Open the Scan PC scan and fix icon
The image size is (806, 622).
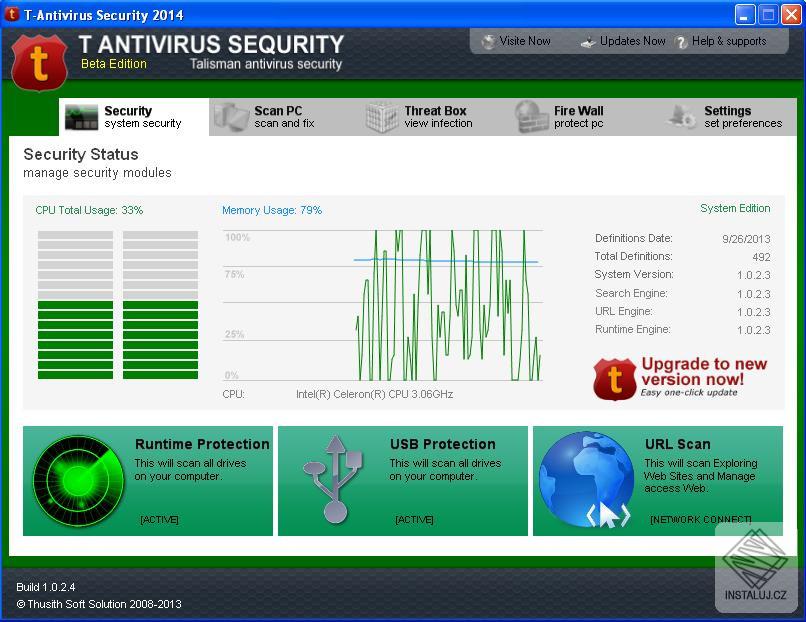(232, 116)
